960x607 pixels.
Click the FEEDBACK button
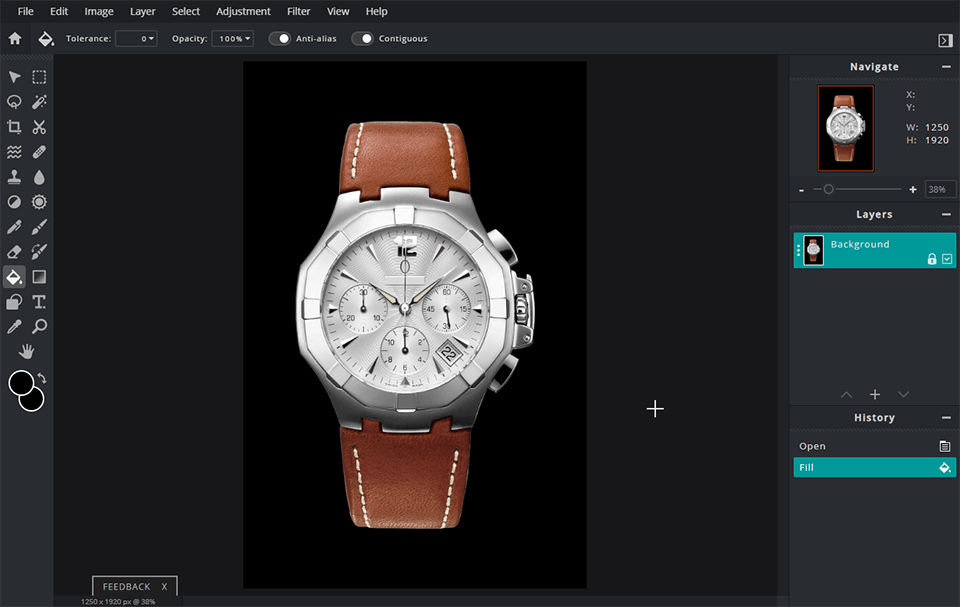click(128, 587)
